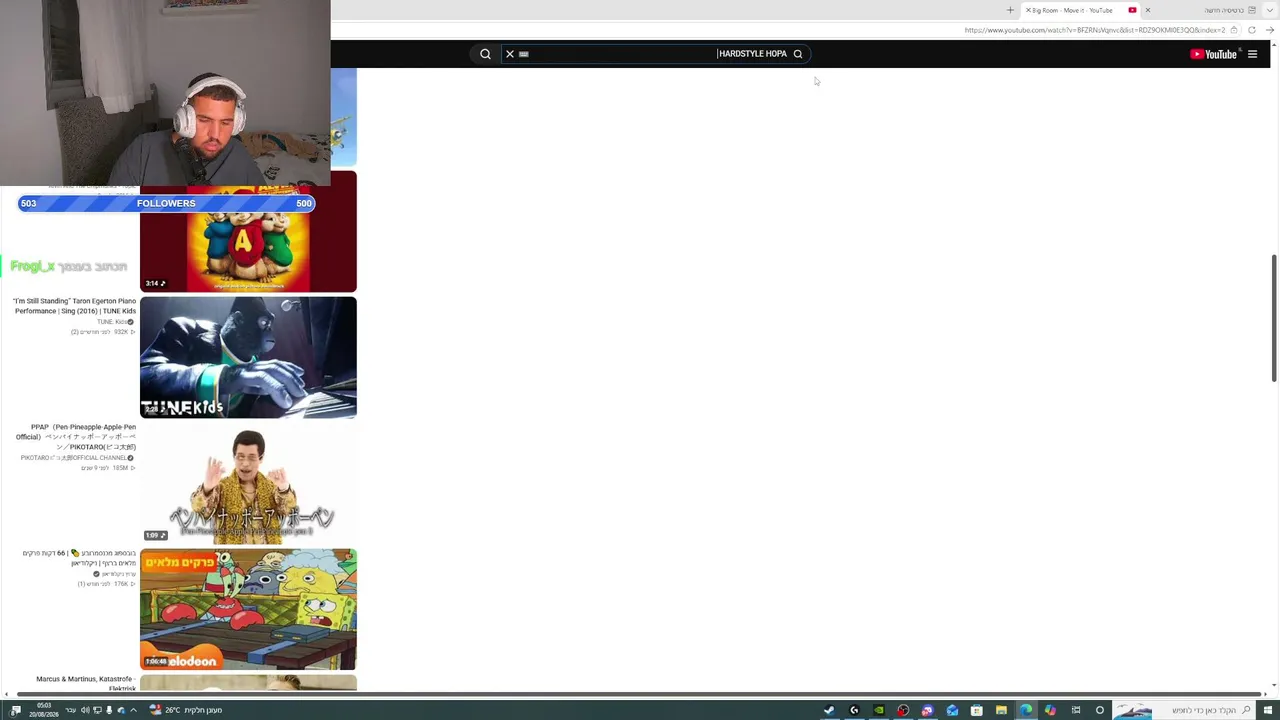Open File Explorer from the taskbar
The height and width of the screenshot is (720, 1280).
tap(1001, 710)
